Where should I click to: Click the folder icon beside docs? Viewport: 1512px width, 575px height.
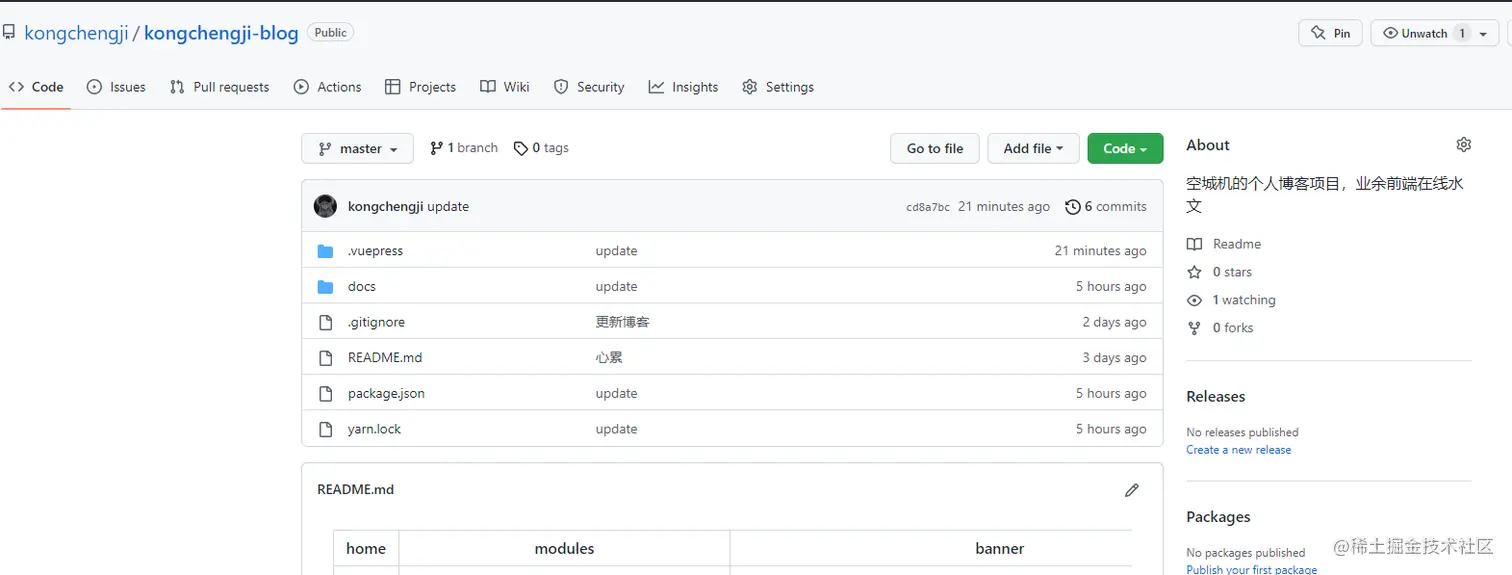(325, 287)
